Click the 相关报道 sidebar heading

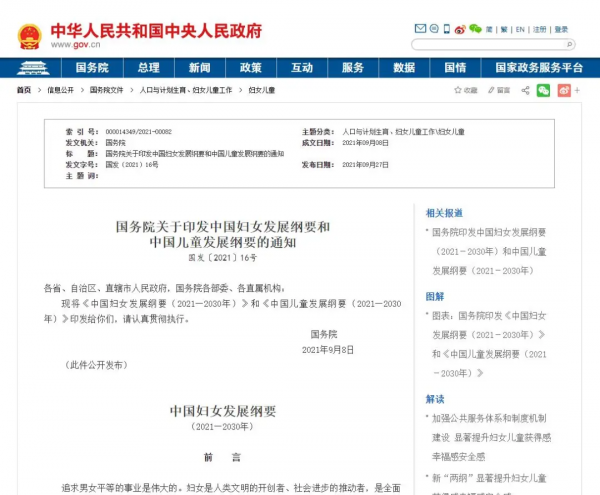point(444,213)
